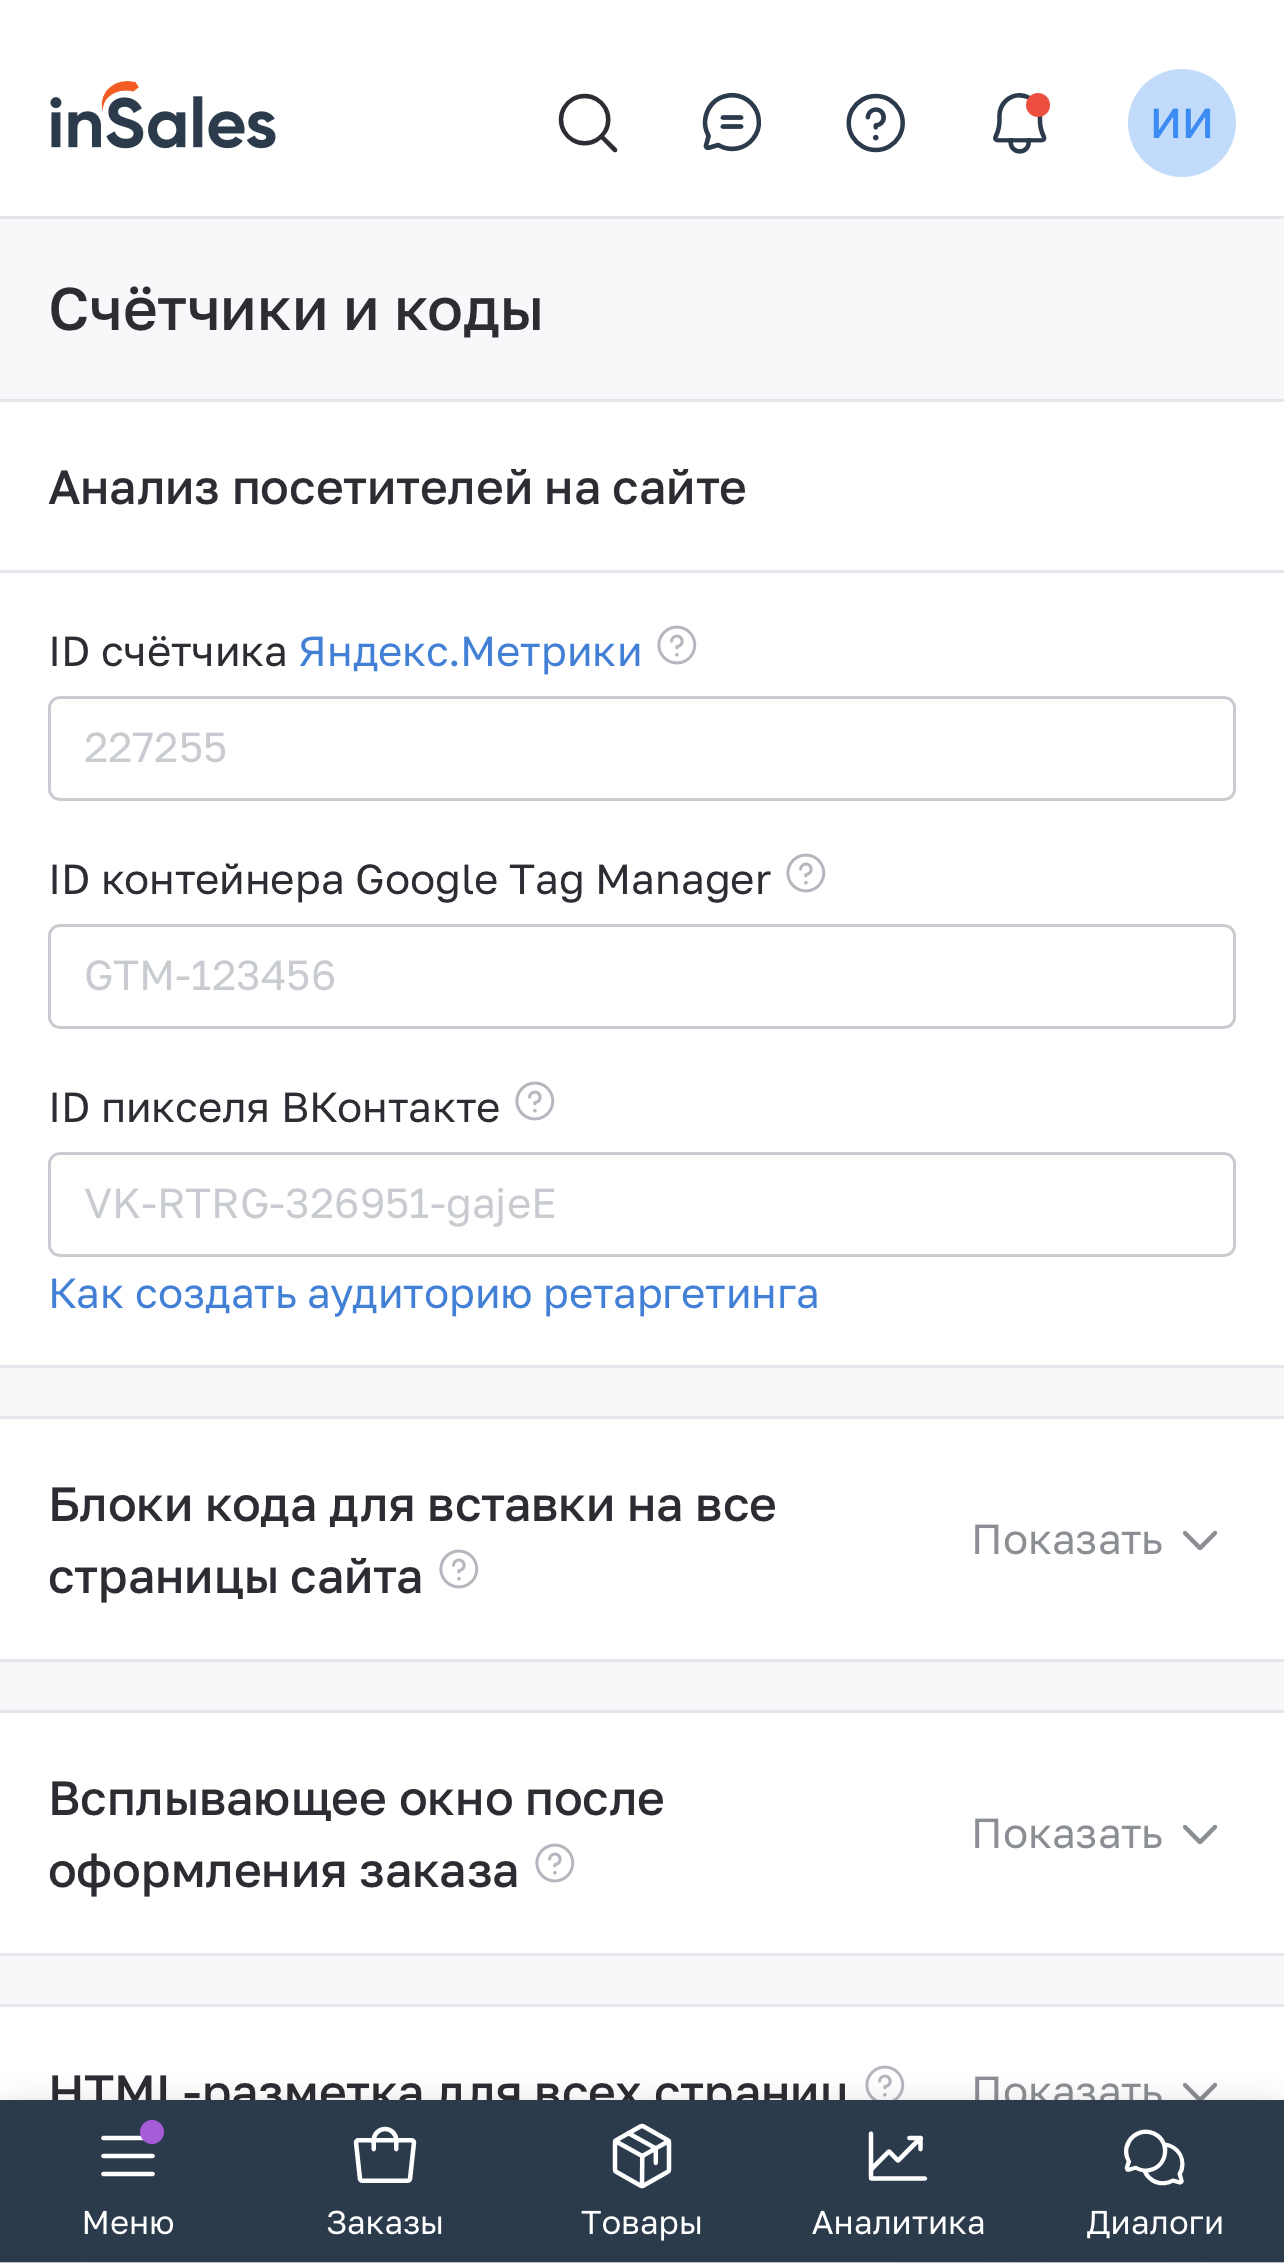Screen dimensions: 1284x2263
Task: Expand the HTML markup for all pages section
Action: point(1095,2088)
